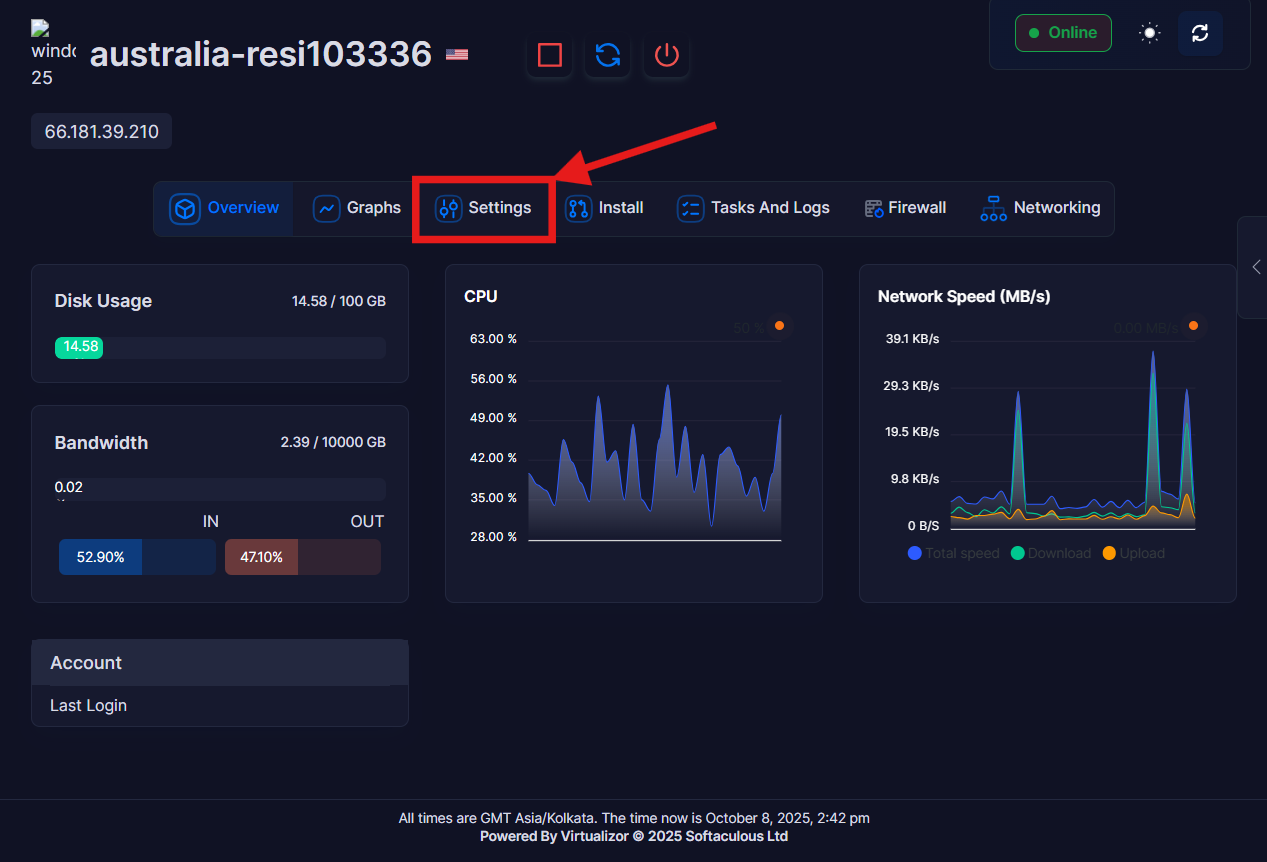1267x862 pixels.
Task: Select the Firewall tab
Action: [x=905, y=208]
